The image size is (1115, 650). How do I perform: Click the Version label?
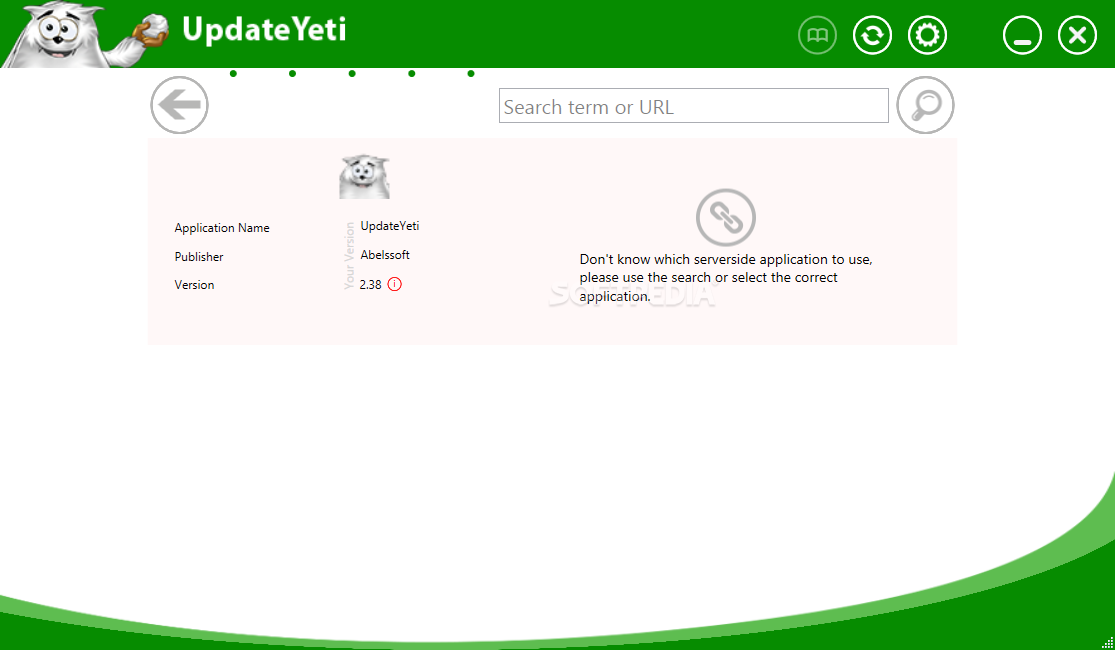[194, 284]
